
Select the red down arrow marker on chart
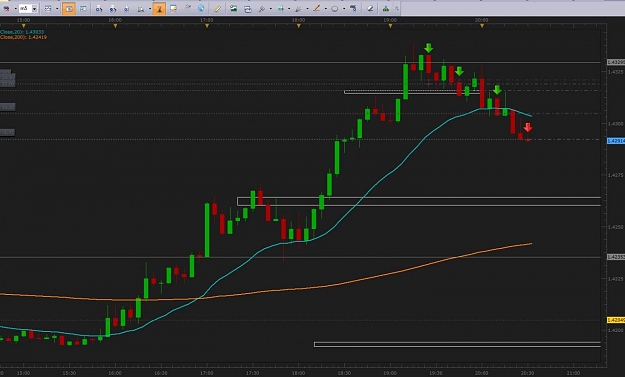pos(528,128)
